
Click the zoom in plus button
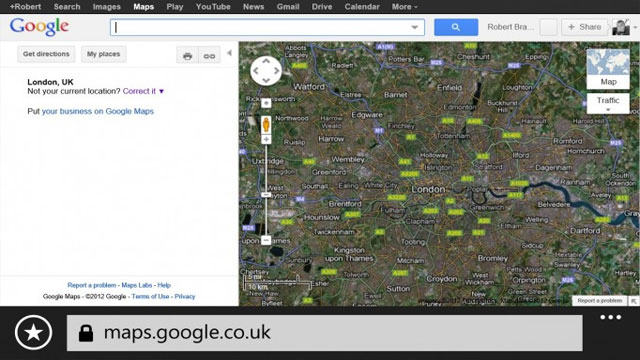pos(266,140)
